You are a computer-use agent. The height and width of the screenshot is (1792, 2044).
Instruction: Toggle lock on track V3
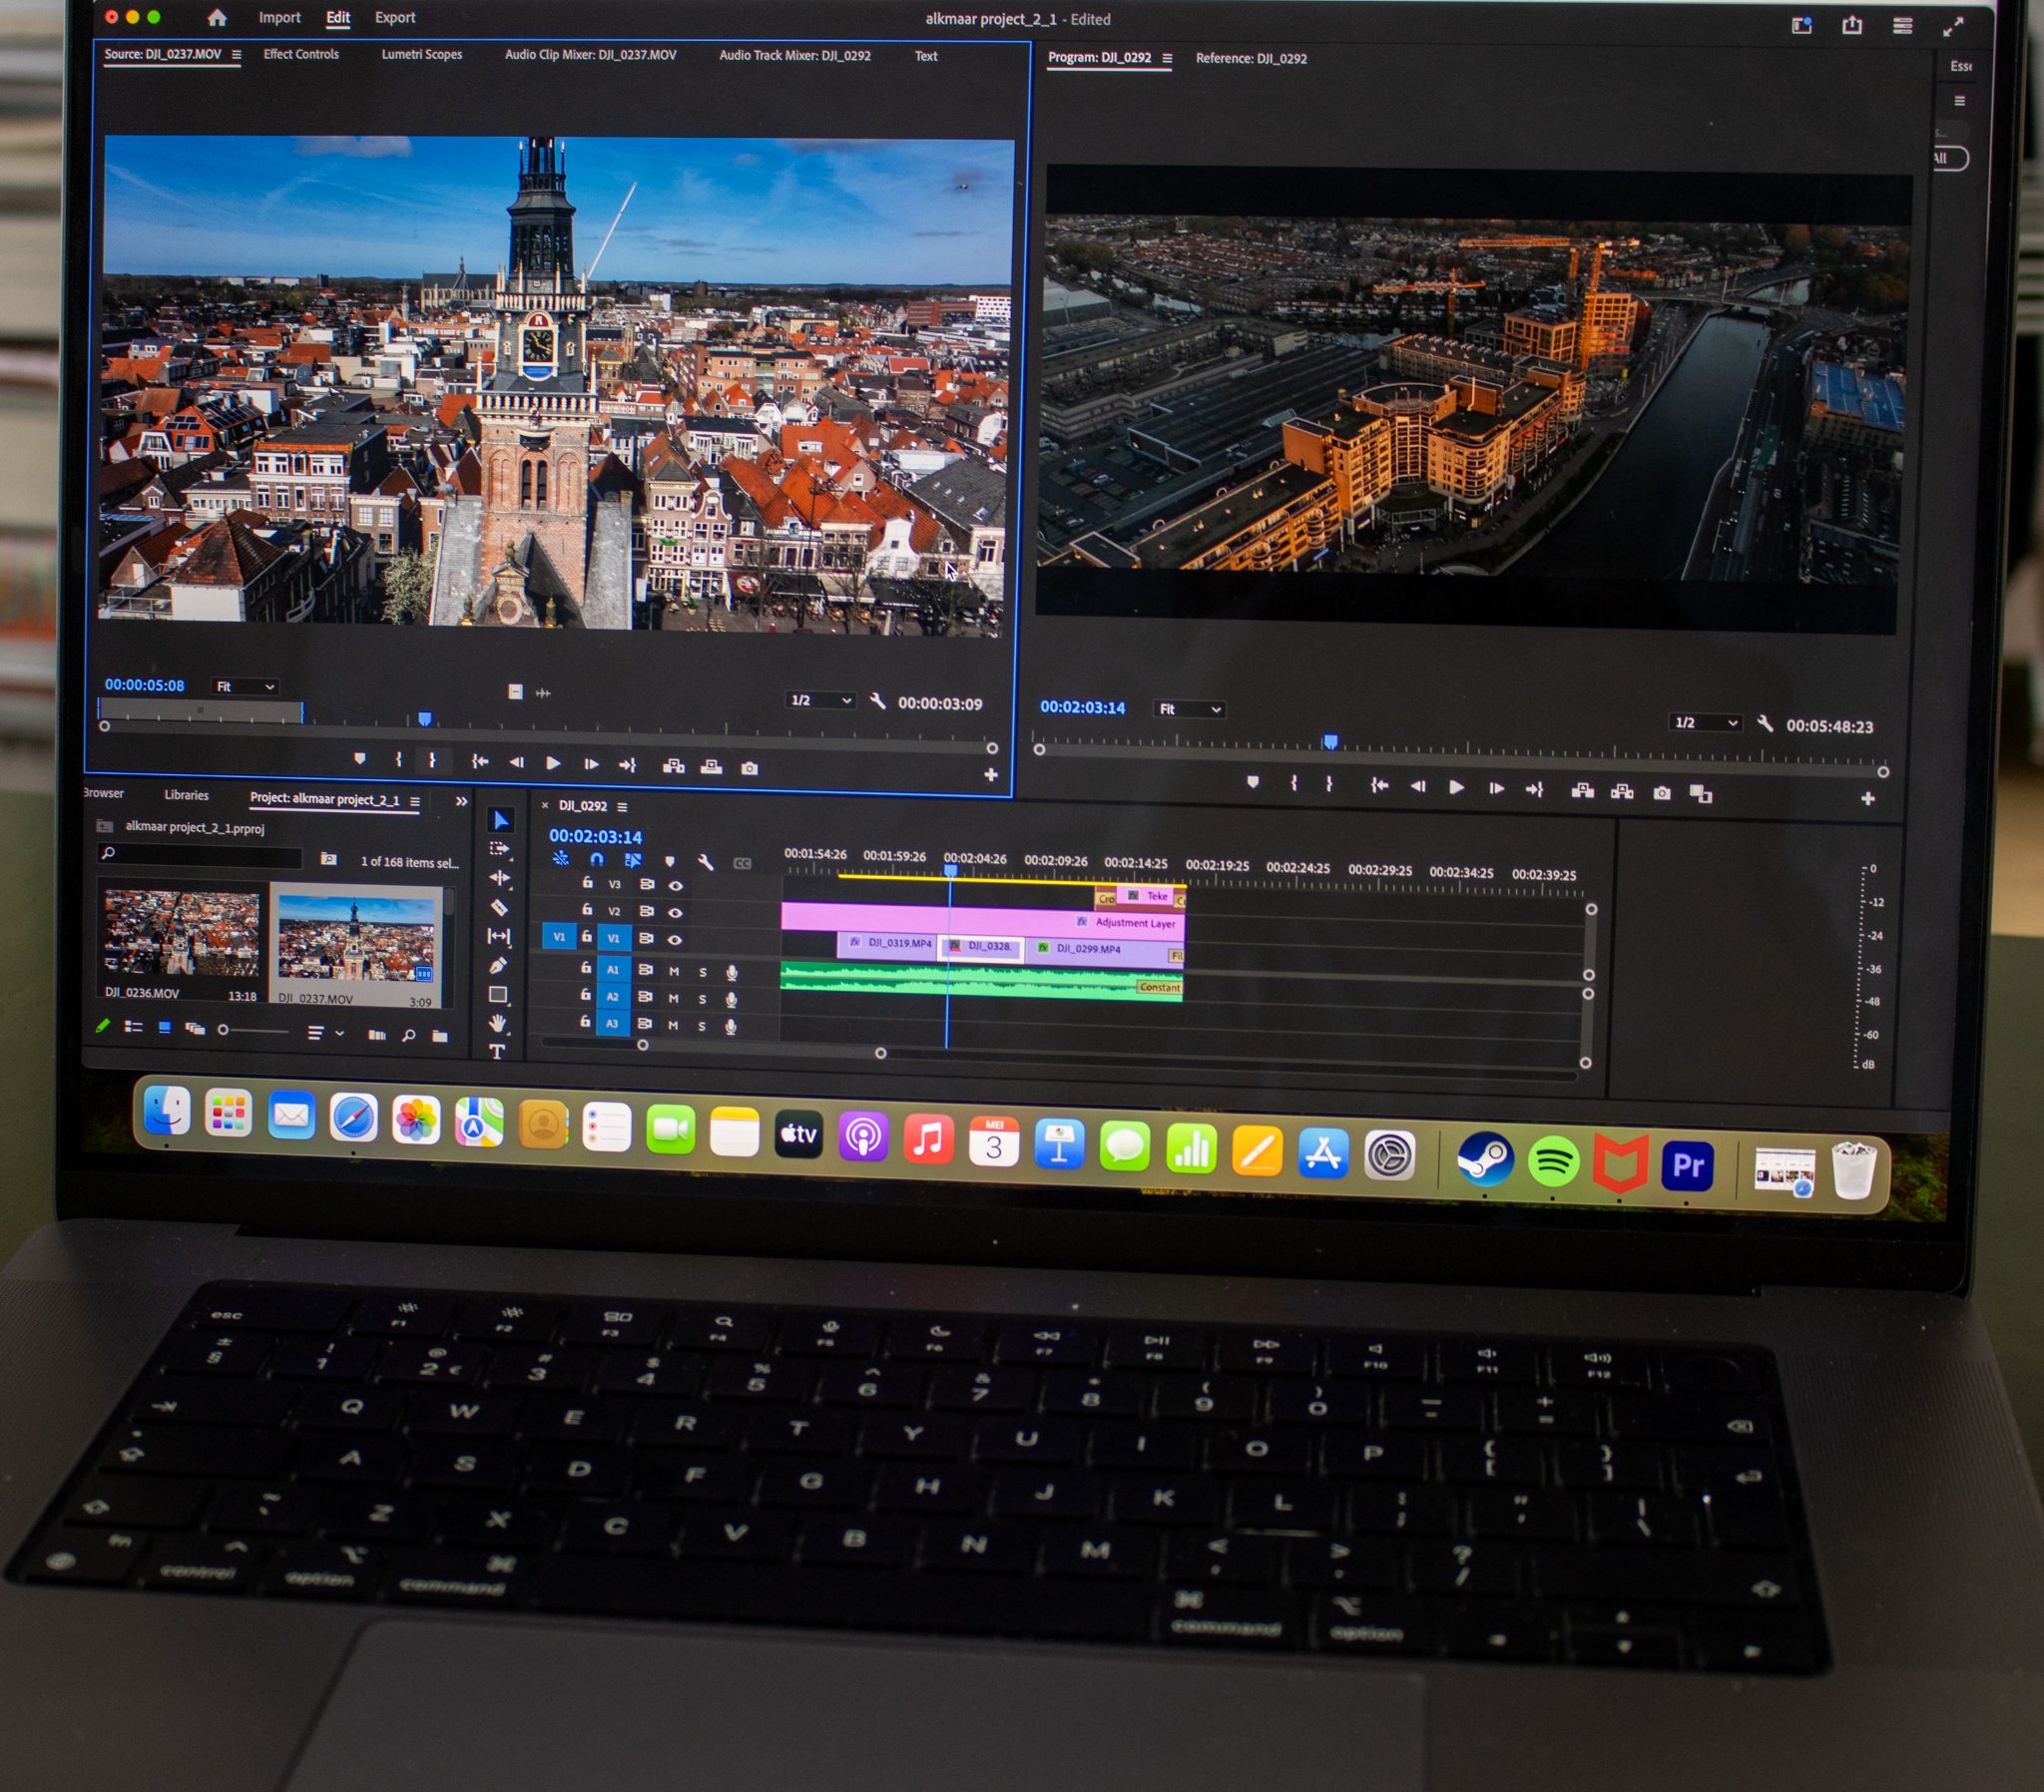pos(587,883)
